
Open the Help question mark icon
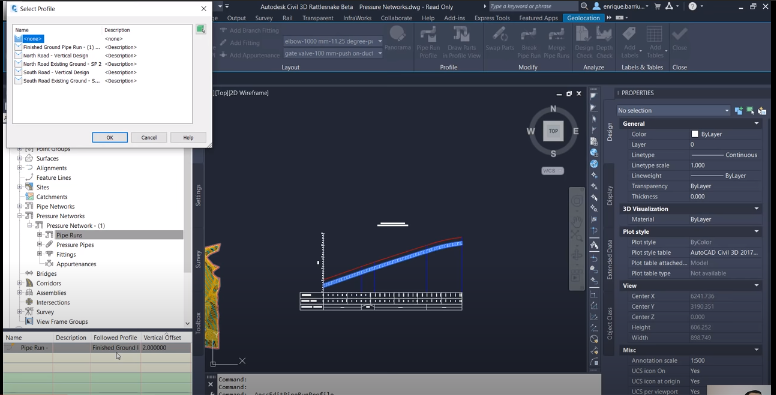(692, 6)
